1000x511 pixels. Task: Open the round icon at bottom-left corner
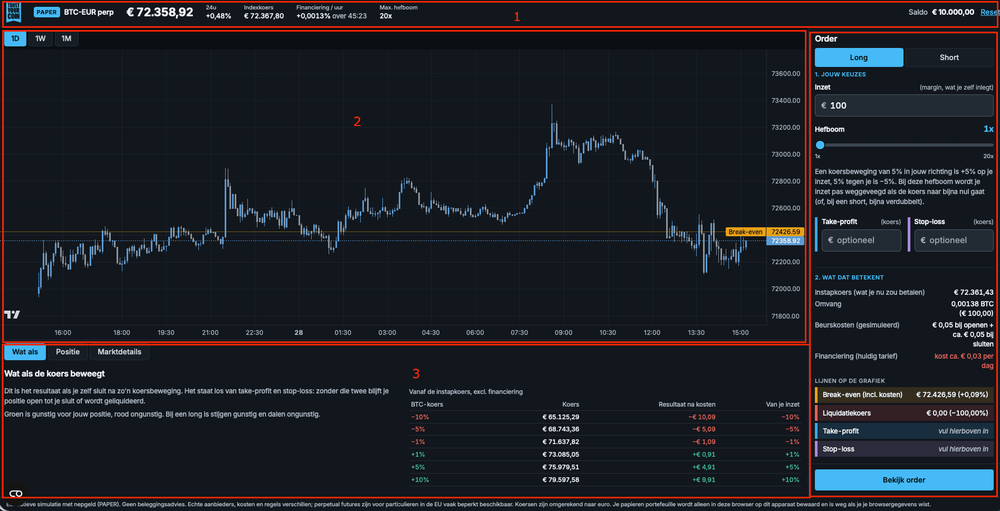[16, 492]
